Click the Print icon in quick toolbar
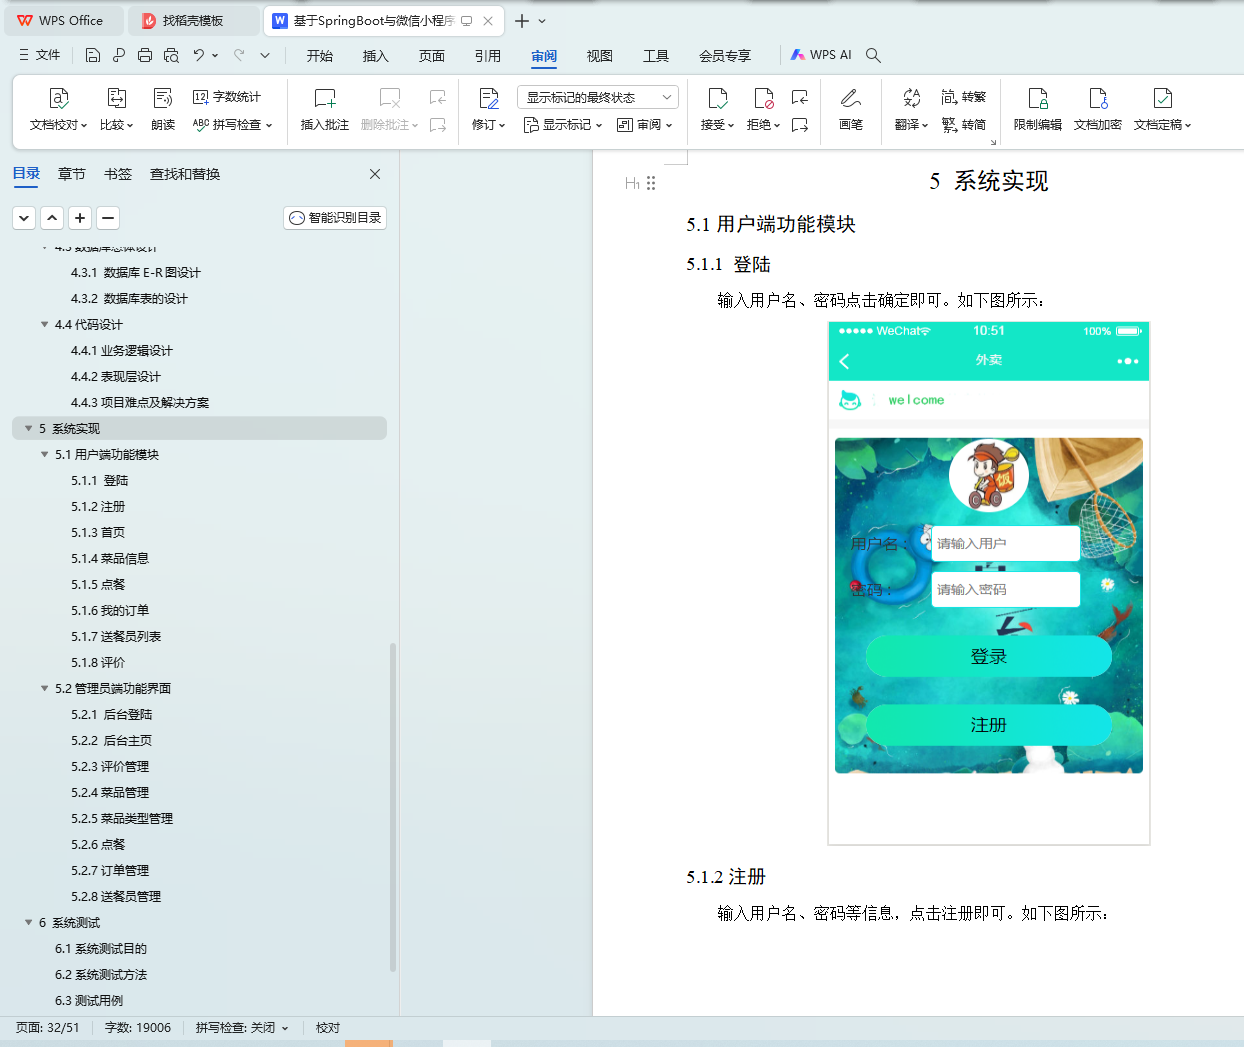This screenshot has width=1244, height=1047. coord(145,55)
